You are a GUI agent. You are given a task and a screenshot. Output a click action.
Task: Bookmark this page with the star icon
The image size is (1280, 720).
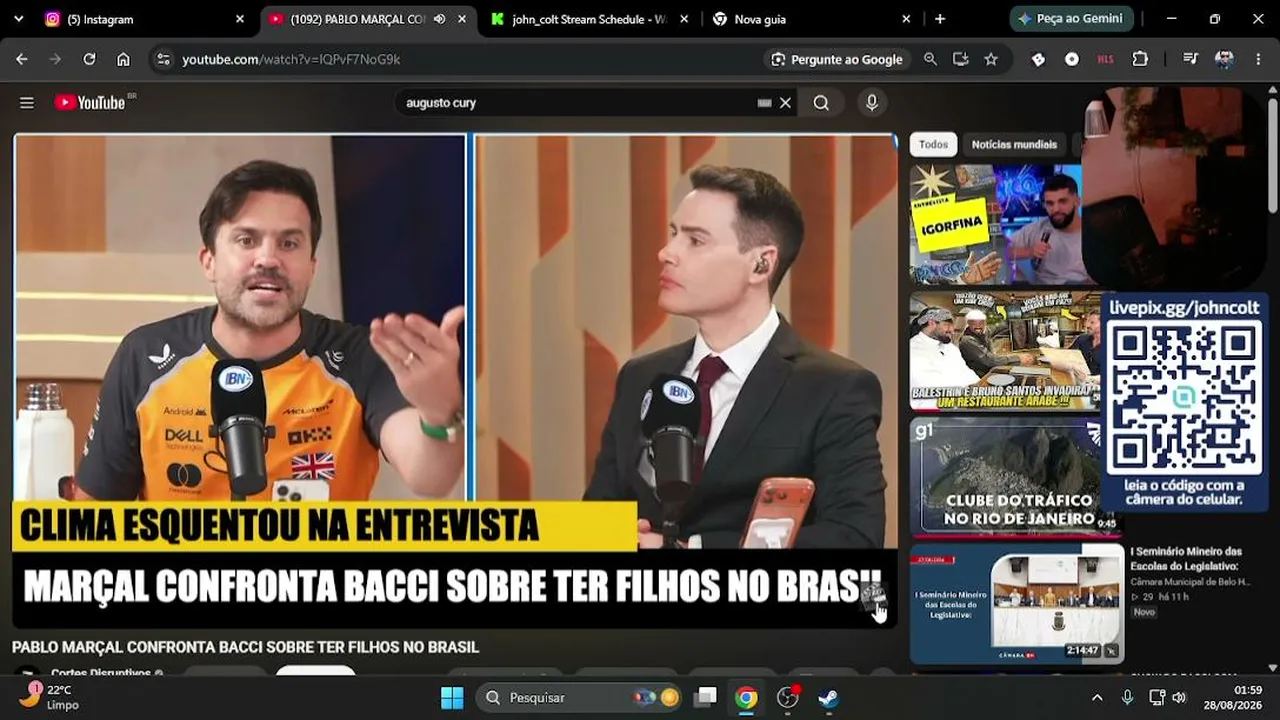tap(991, 59)
